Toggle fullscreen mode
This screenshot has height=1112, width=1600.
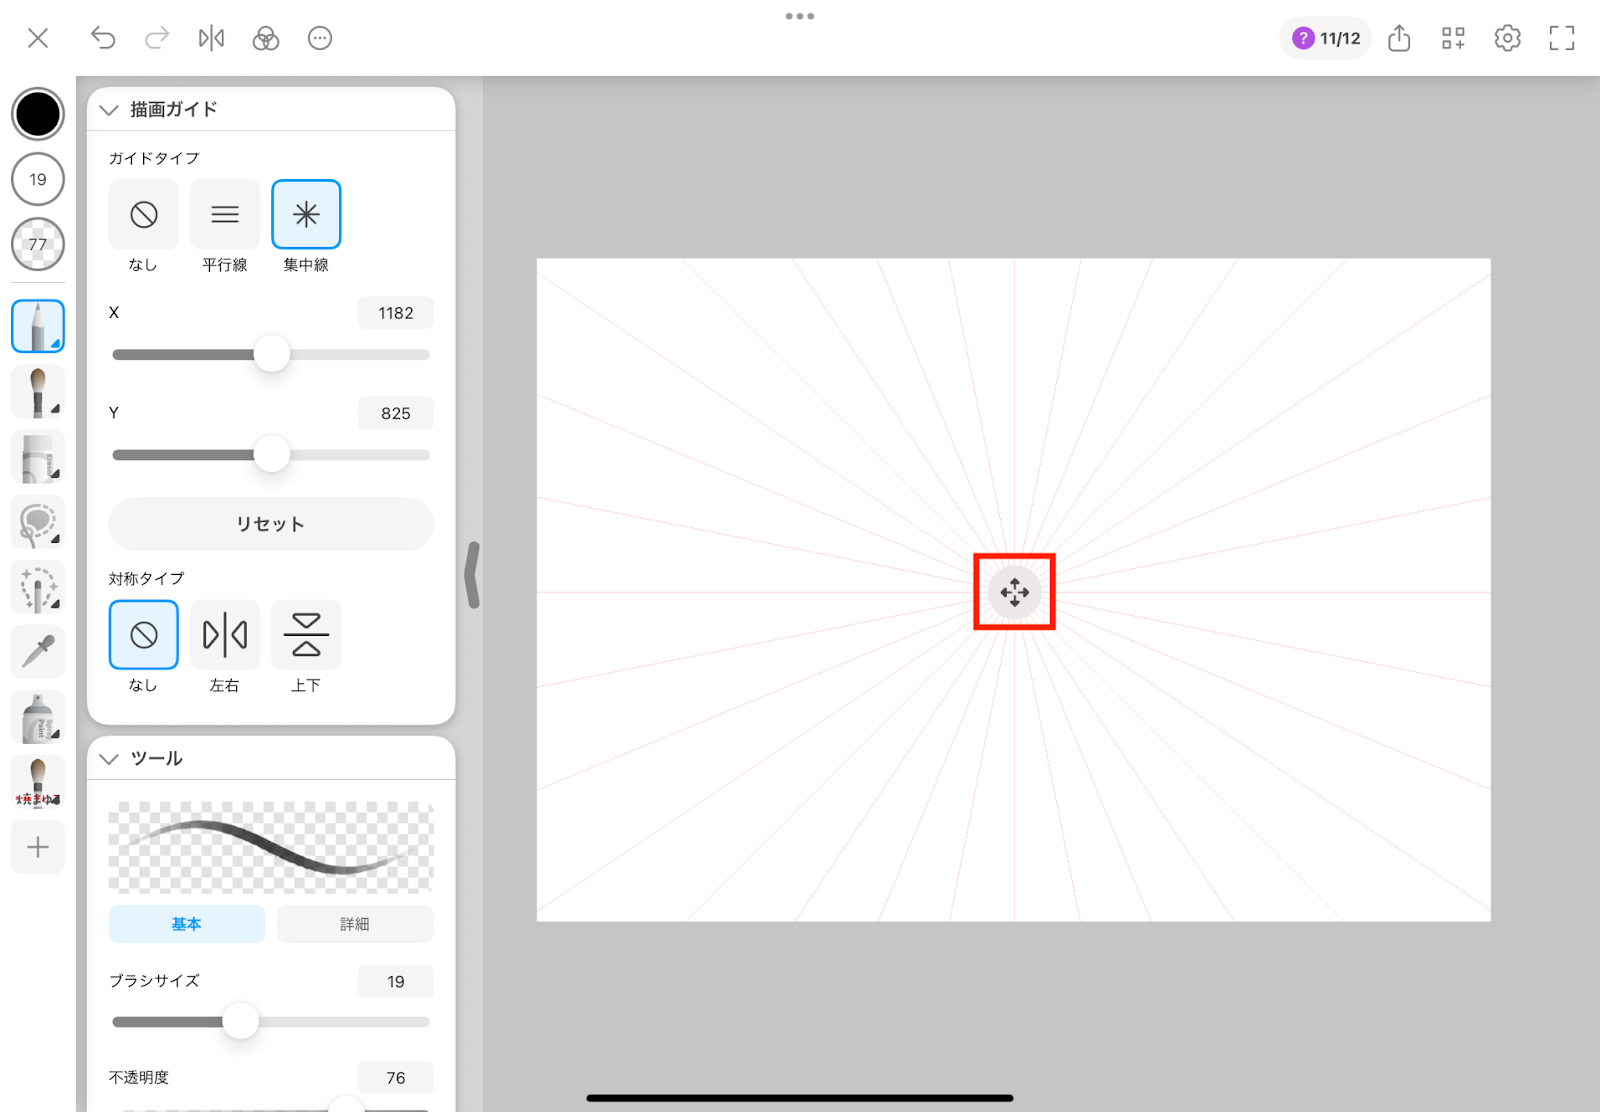pyautogui.click(x=1561, y=38)
